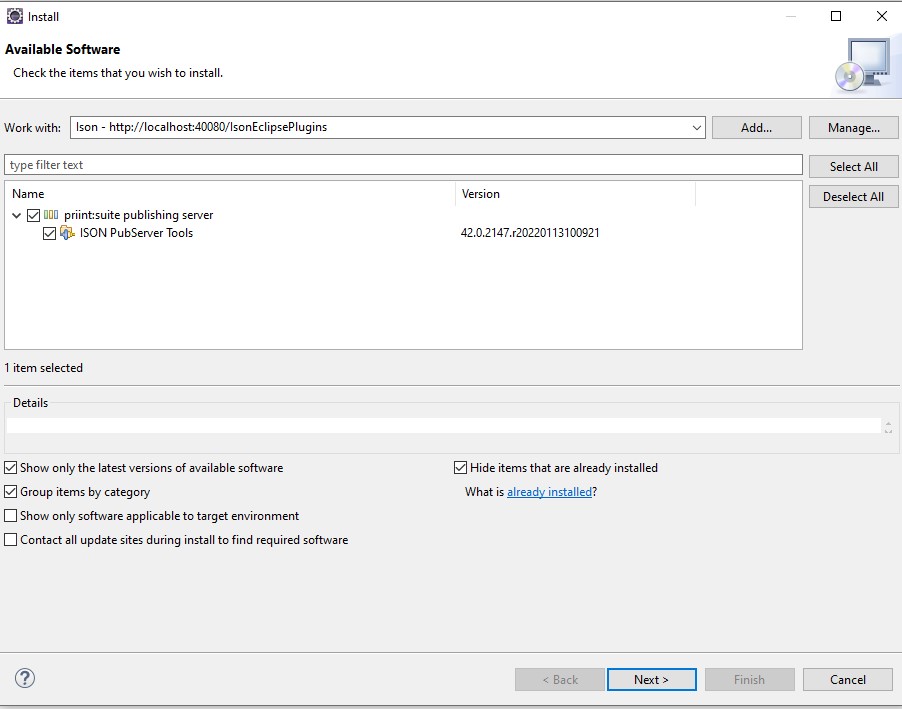Click the help question mark icon
The height and width of the screenshot is (709, 902).
click(25, 678)
